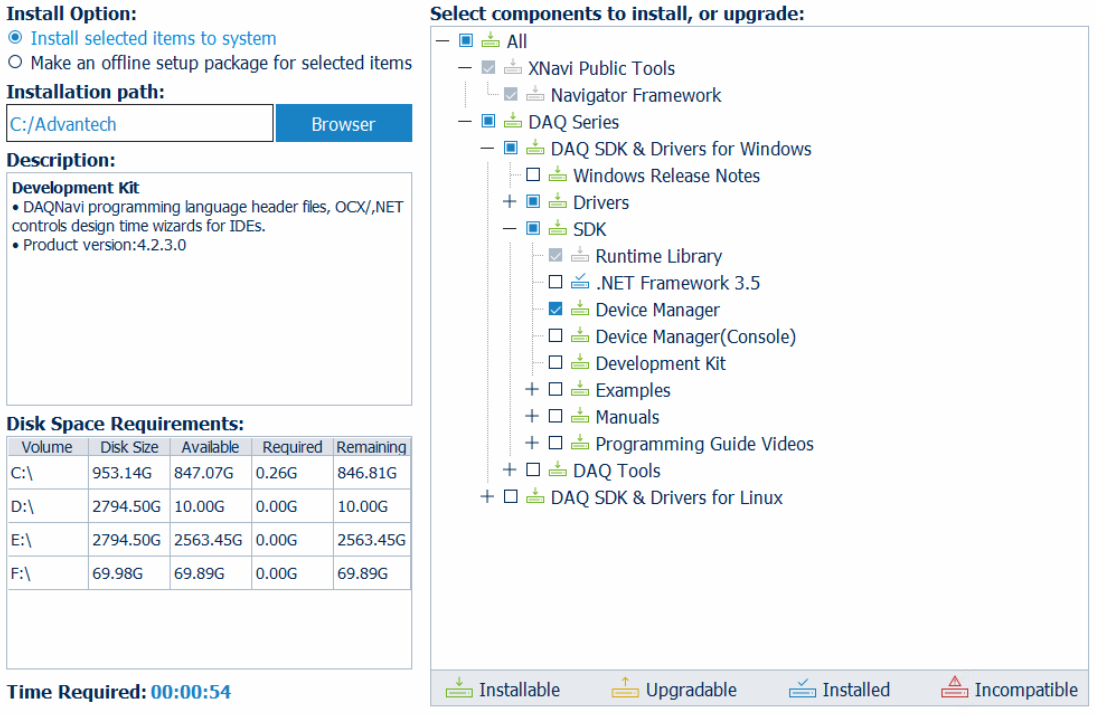Click the green icon beside Development Kit
1095x716 pixels.
580,364
